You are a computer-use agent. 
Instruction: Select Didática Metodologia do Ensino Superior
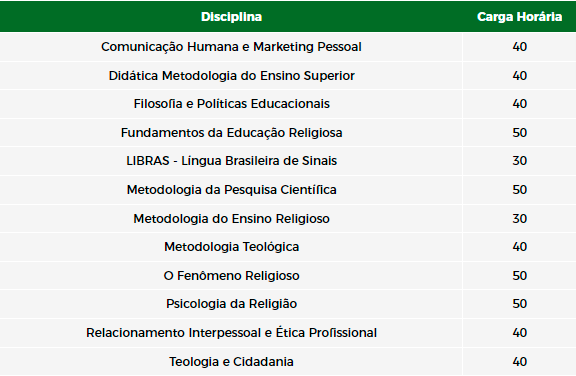click(231, 76)
